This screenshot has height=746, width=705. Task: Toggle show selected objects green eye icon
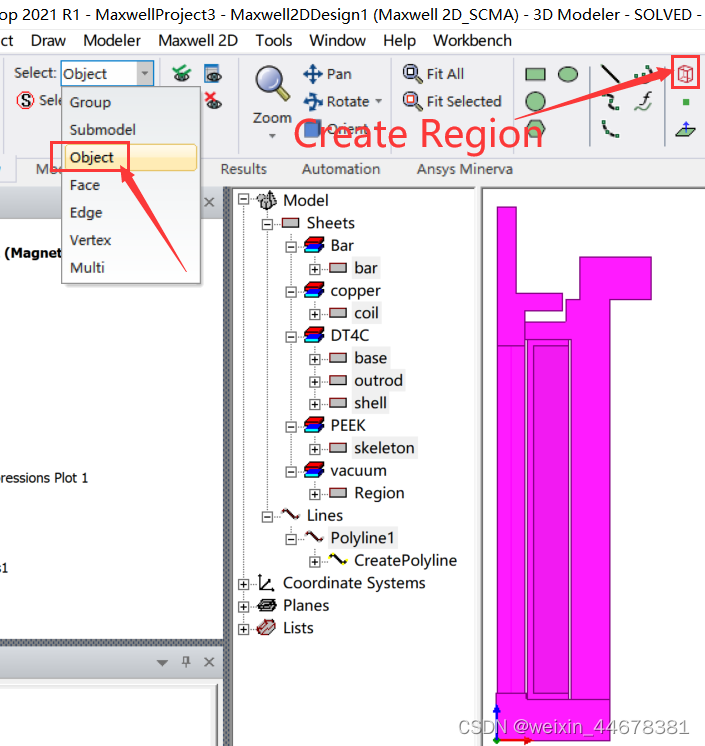[181, 74]
